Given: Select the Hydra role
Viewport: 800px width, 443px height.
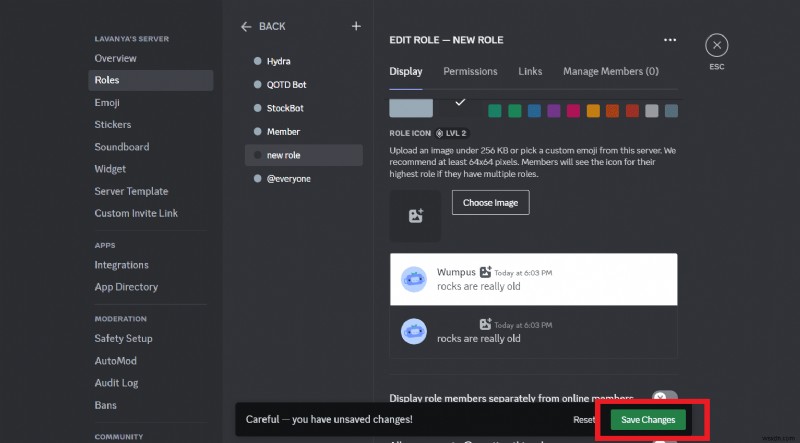Looking at the screenshot, I should point(304,61).
